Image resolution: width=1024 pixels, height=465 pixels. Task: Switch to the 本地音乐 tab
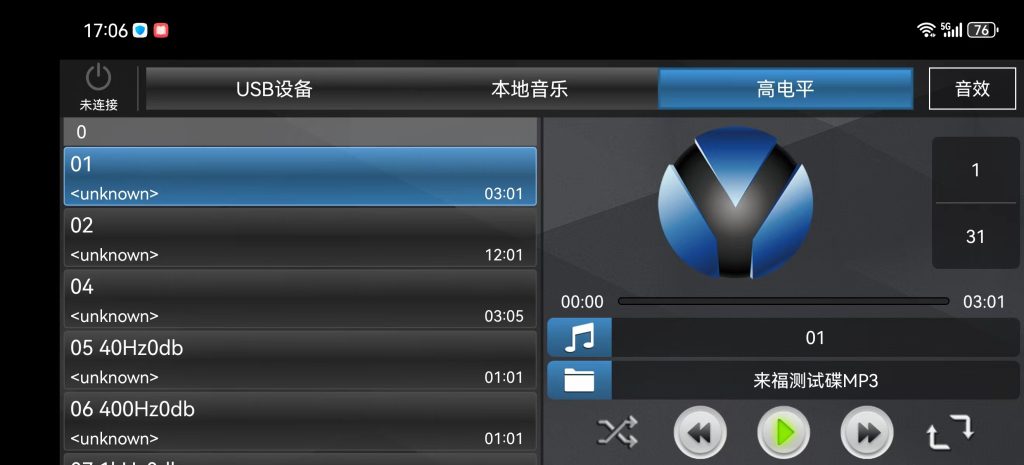(530, 89)
